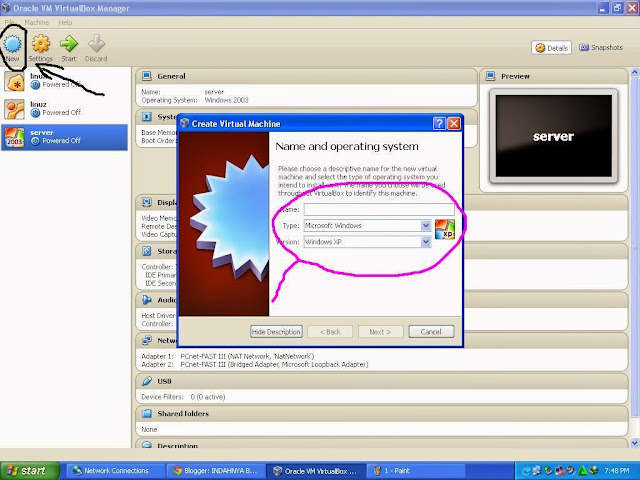Click the green Start arrow icon
This screenshot has width=640, height=480.
click(x=69, y=44)
